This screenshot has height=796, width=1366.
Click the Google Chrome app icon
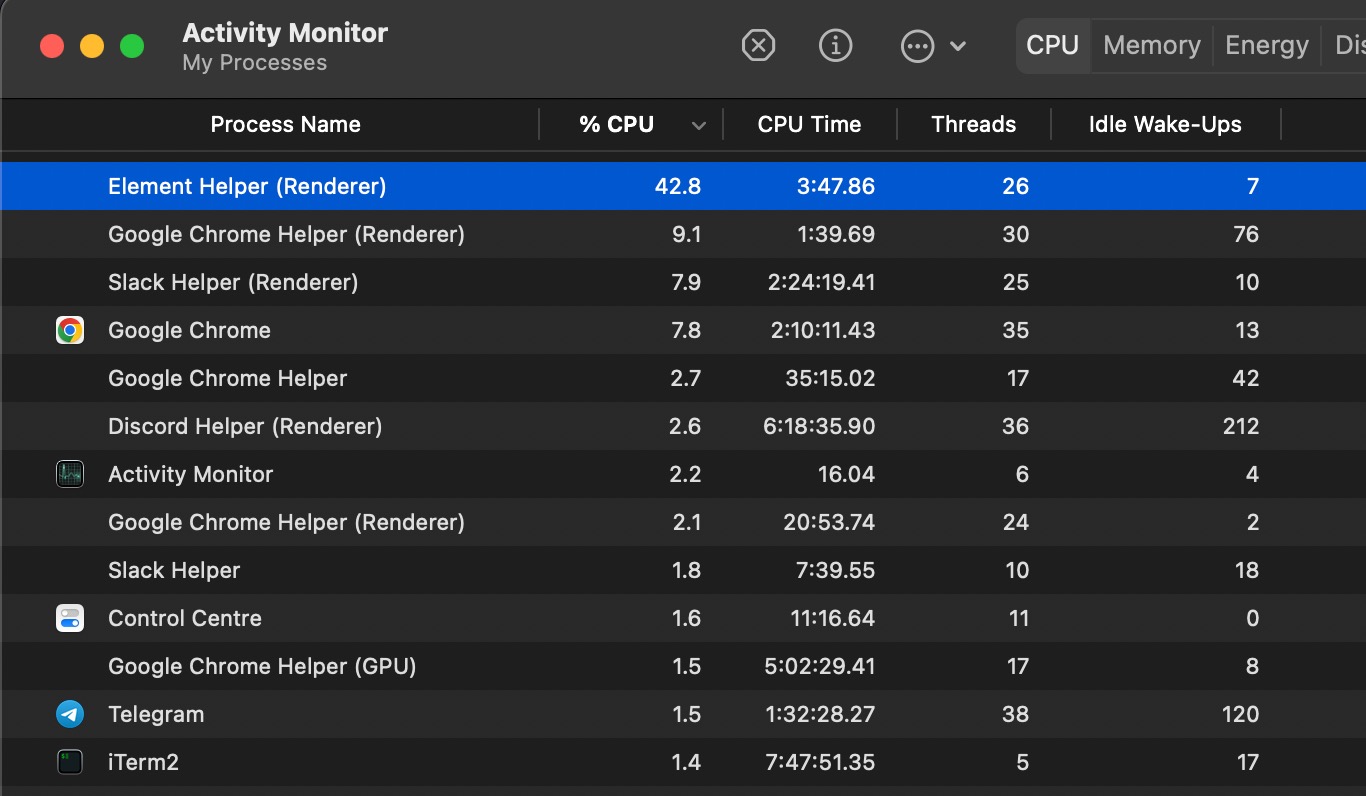point(70,330)
